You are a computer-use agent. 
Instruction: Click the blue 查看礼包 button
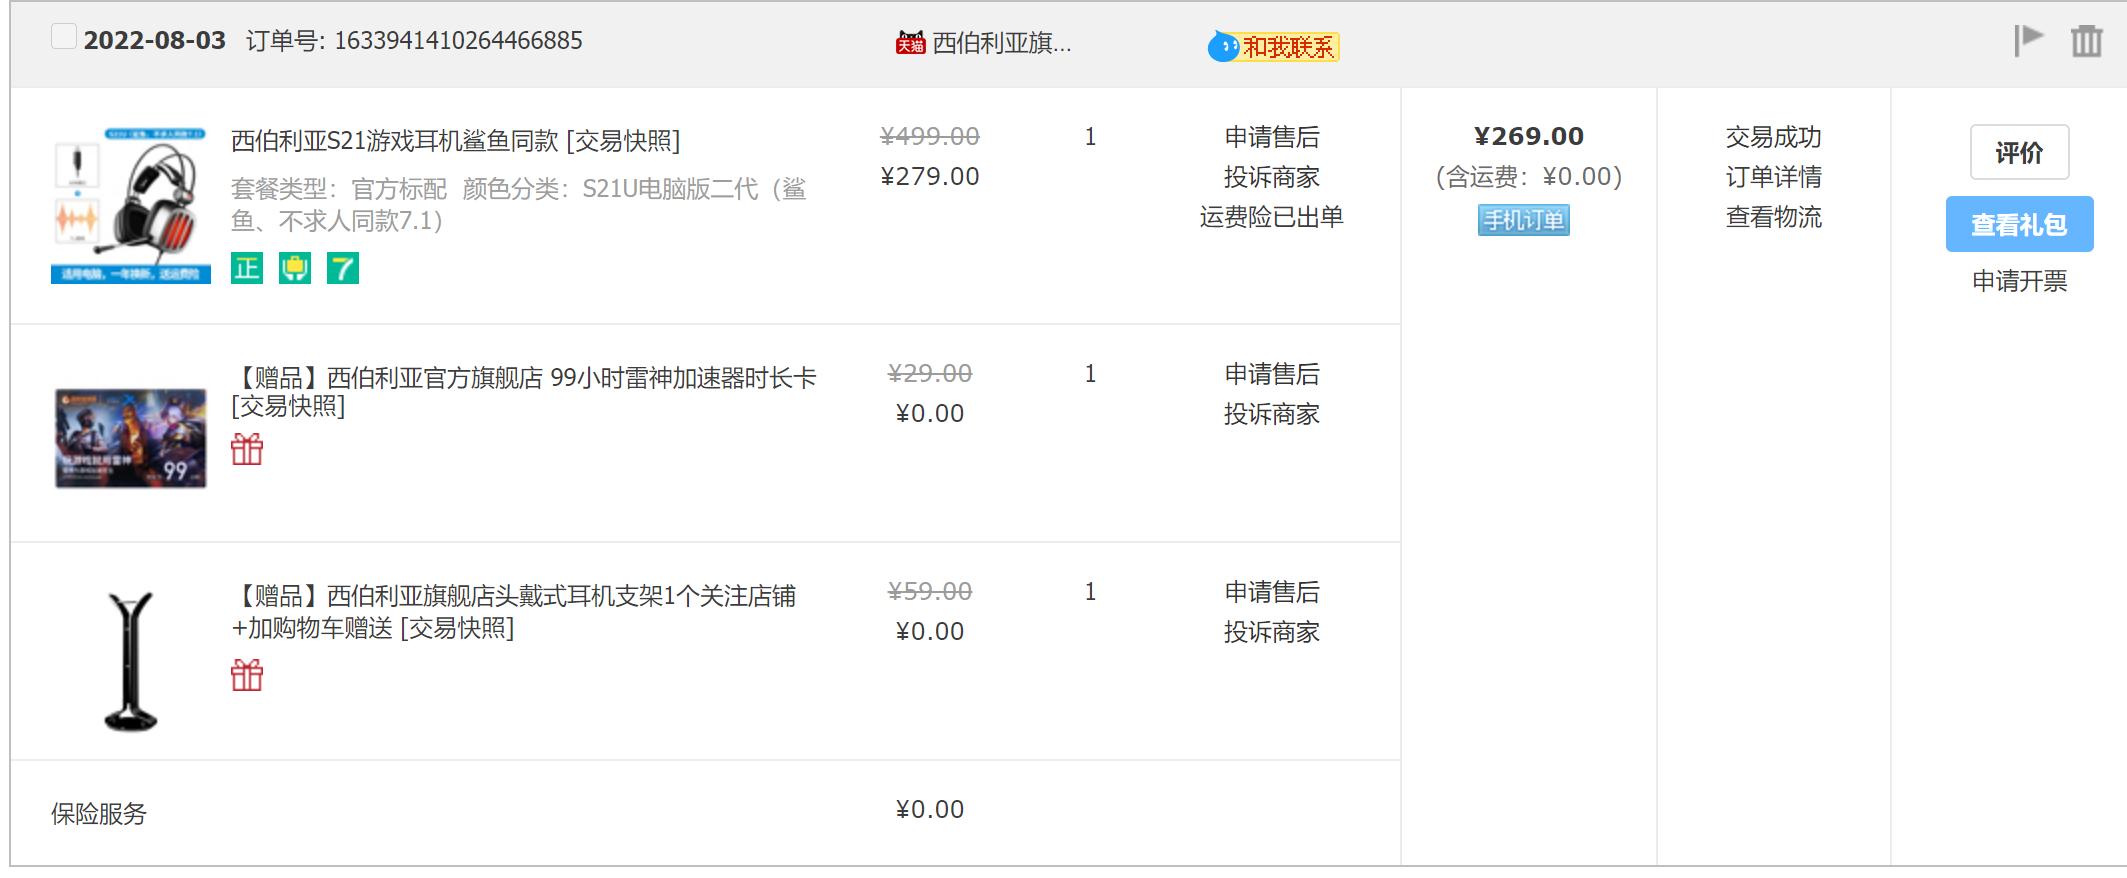[x=2019, y=224]
